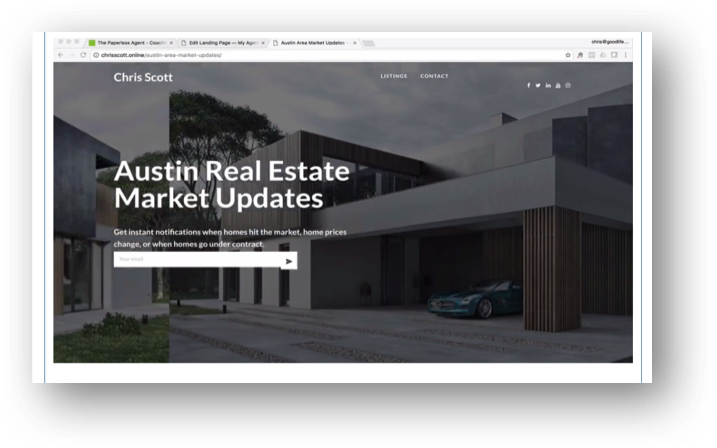Open the Facebook social icon

pyautogui.click(x=529, y=85)
